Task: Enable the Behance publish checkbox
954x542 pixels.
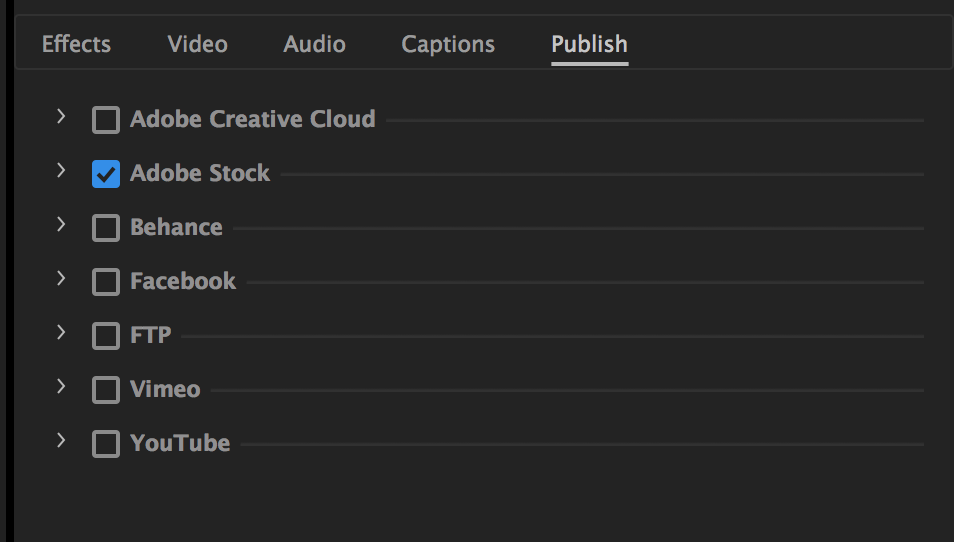Action: pyautogui.click(x=106, y=228)
